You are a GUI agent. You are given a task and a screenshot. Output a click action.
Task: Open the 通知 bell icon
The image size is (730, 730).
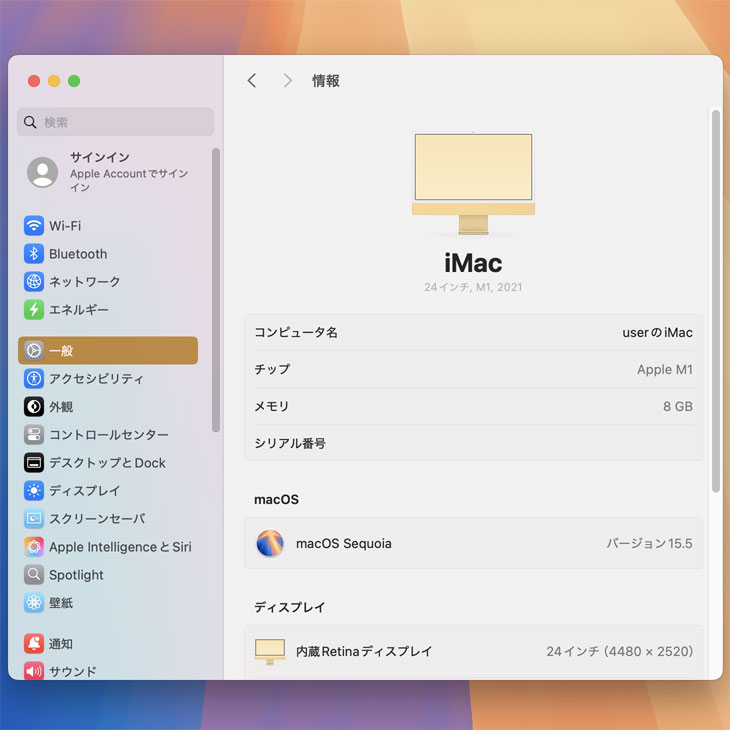(34, 643)
